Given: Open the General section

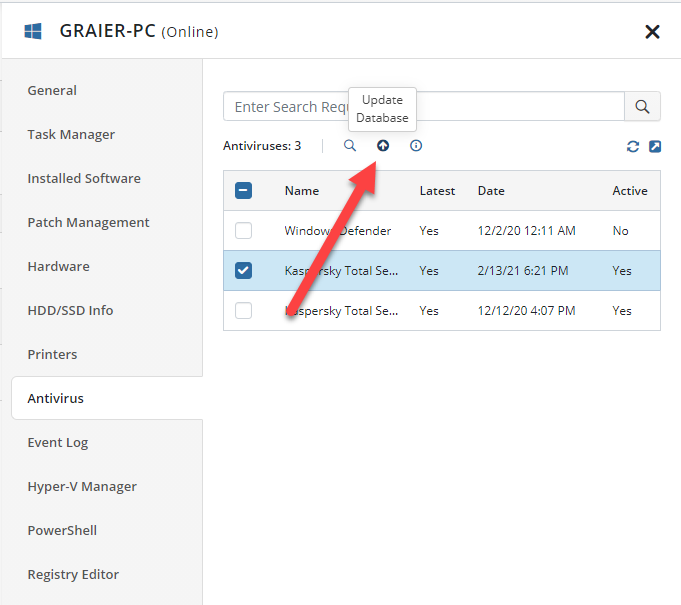Looking at the screenshot, I should click(x=52, y=90).
